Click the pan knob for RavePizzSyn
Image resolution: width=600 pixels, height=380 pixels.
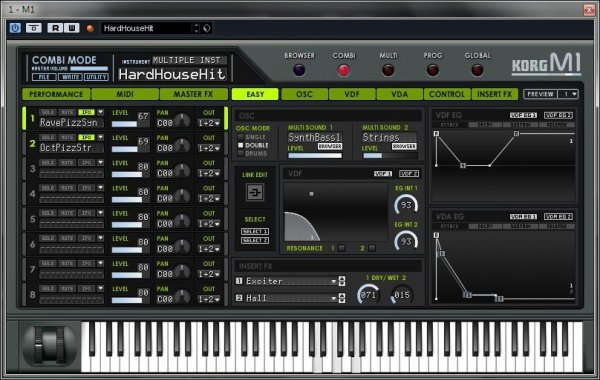coord(182,121)
